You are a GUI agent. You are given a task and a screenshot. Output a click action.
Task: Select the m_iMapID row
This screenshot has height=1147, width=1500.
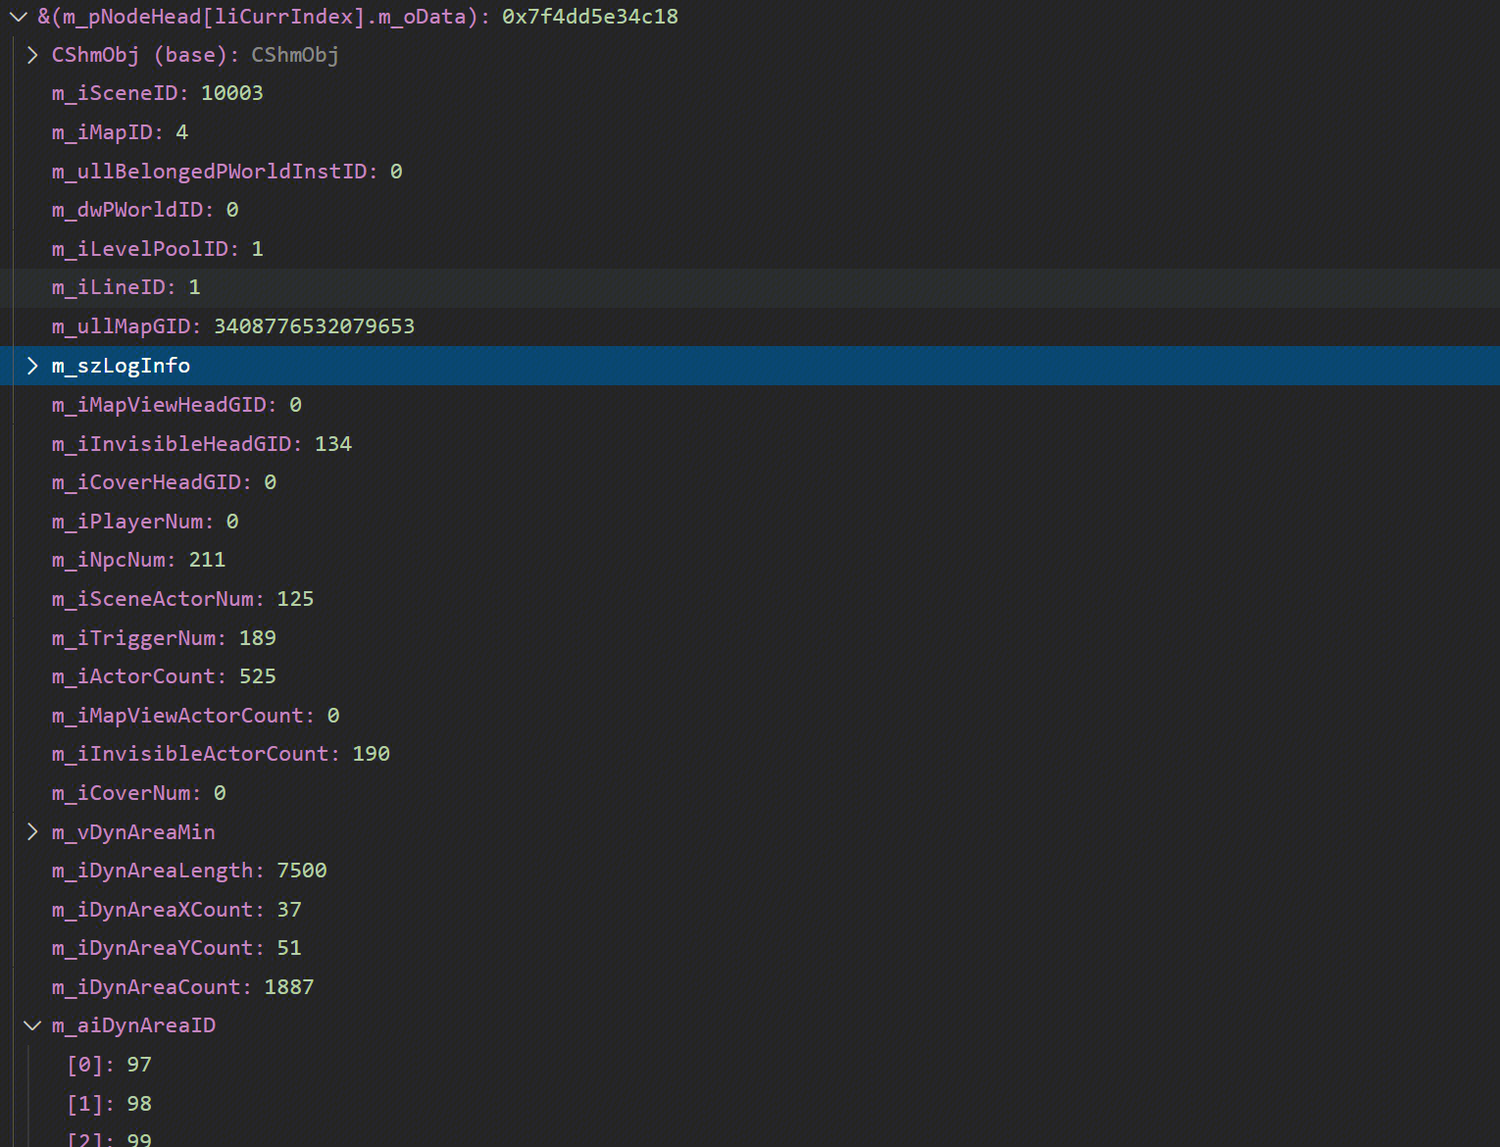click(x=120, y=132)
